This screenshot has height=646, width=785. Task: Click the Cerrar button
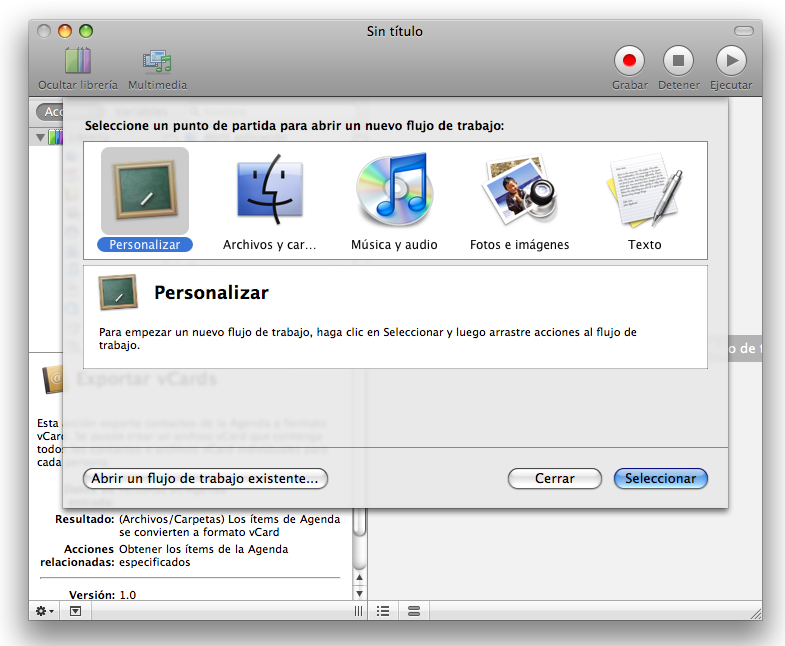[x=555, y=478]
